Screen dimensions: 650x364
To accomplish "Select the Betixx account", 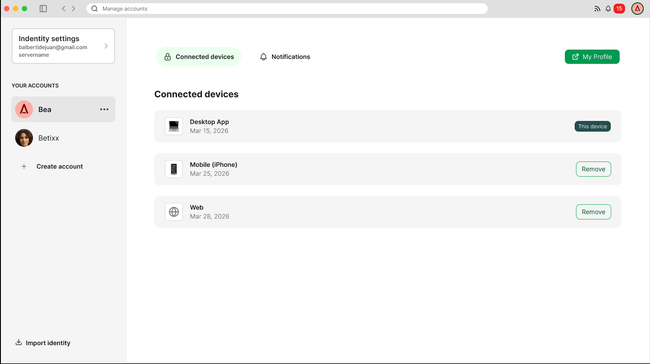I will click(63, 138).
